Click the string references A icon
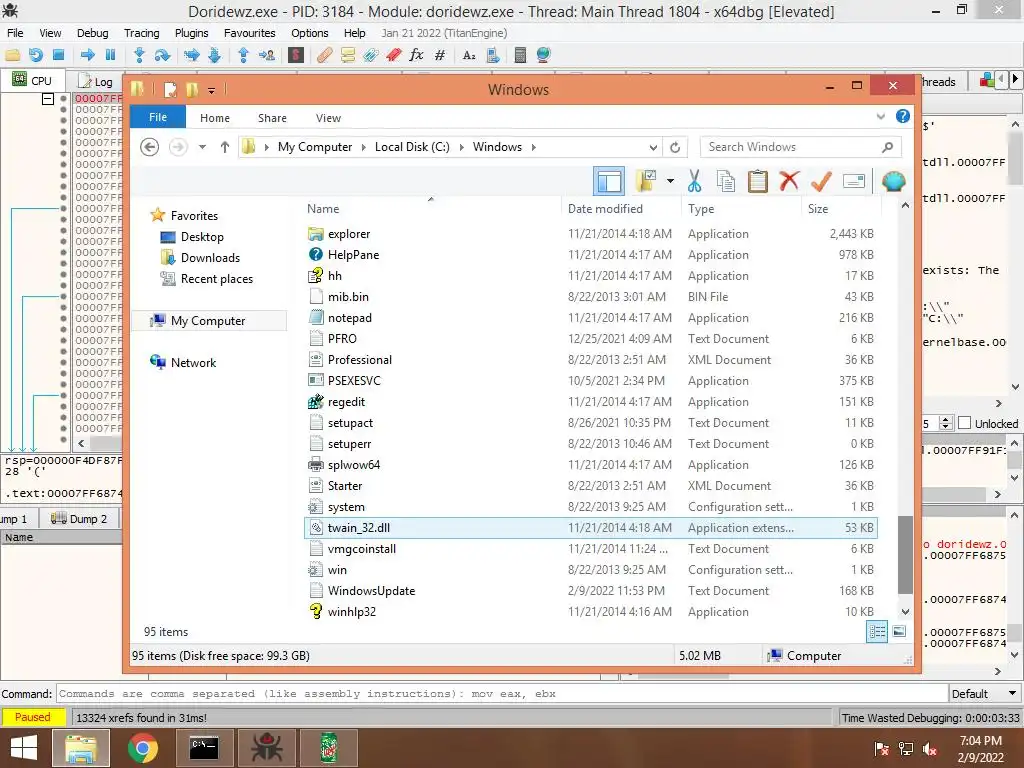The width and height of the screenshot is (1024, 768). [469, 56]
